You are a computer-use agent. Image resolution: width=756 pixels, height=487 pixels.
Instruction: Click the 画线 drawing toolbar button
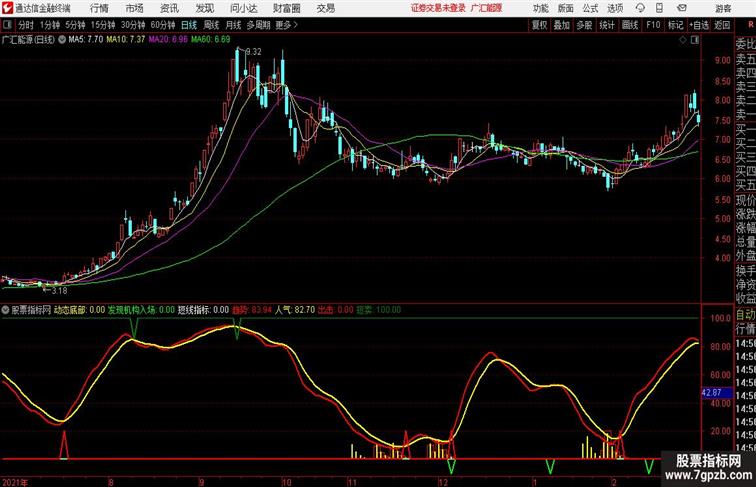click(x=630, y=25)
